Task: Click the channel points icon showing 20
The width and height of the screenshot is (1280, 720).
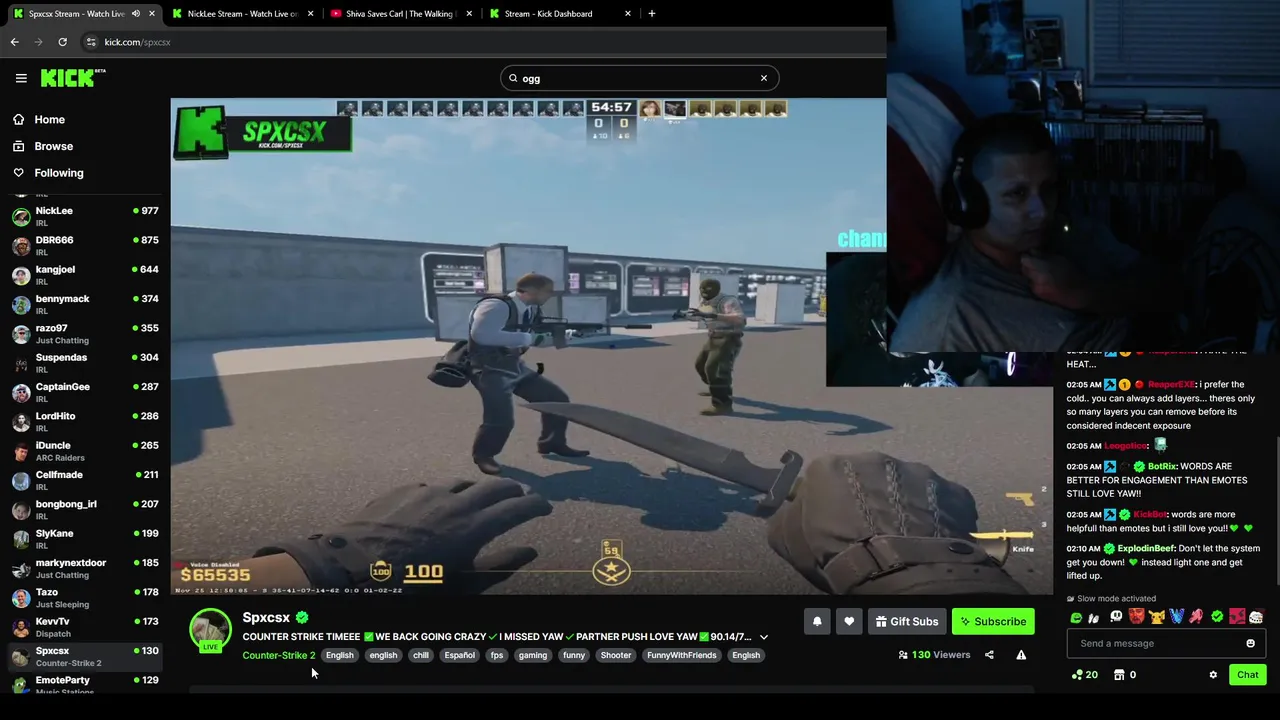Action: [x=1084, y=675]
